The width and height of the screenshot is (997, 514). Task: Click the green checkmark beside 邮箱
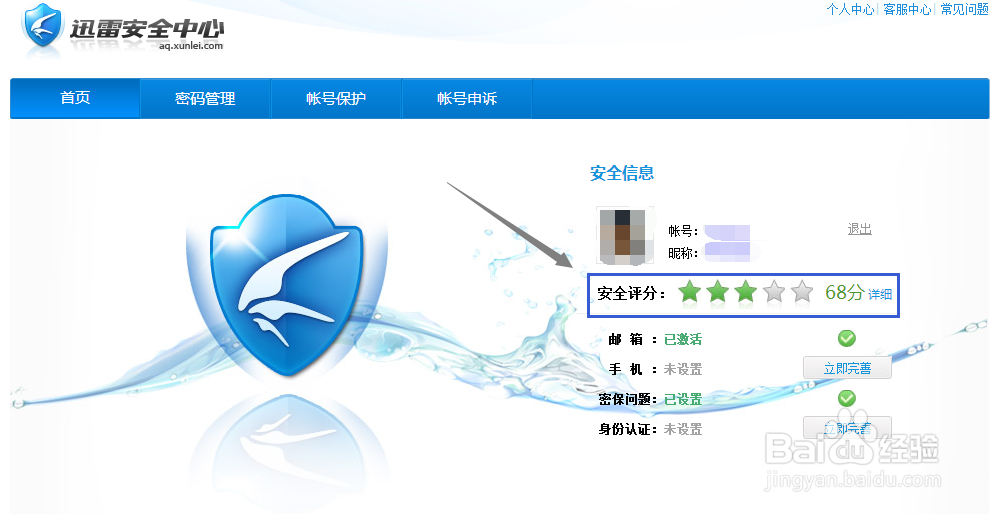(846, 338)
